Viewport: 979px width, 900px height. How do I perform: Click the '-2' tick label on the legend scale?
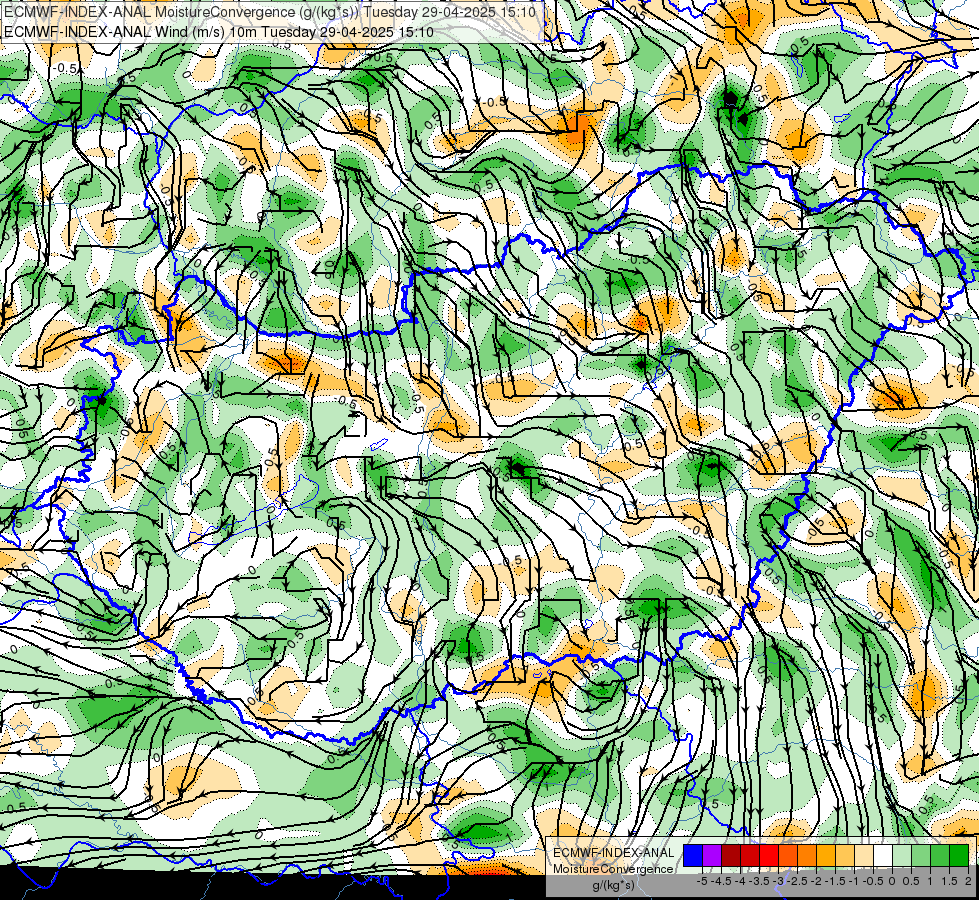pos(817,881)
